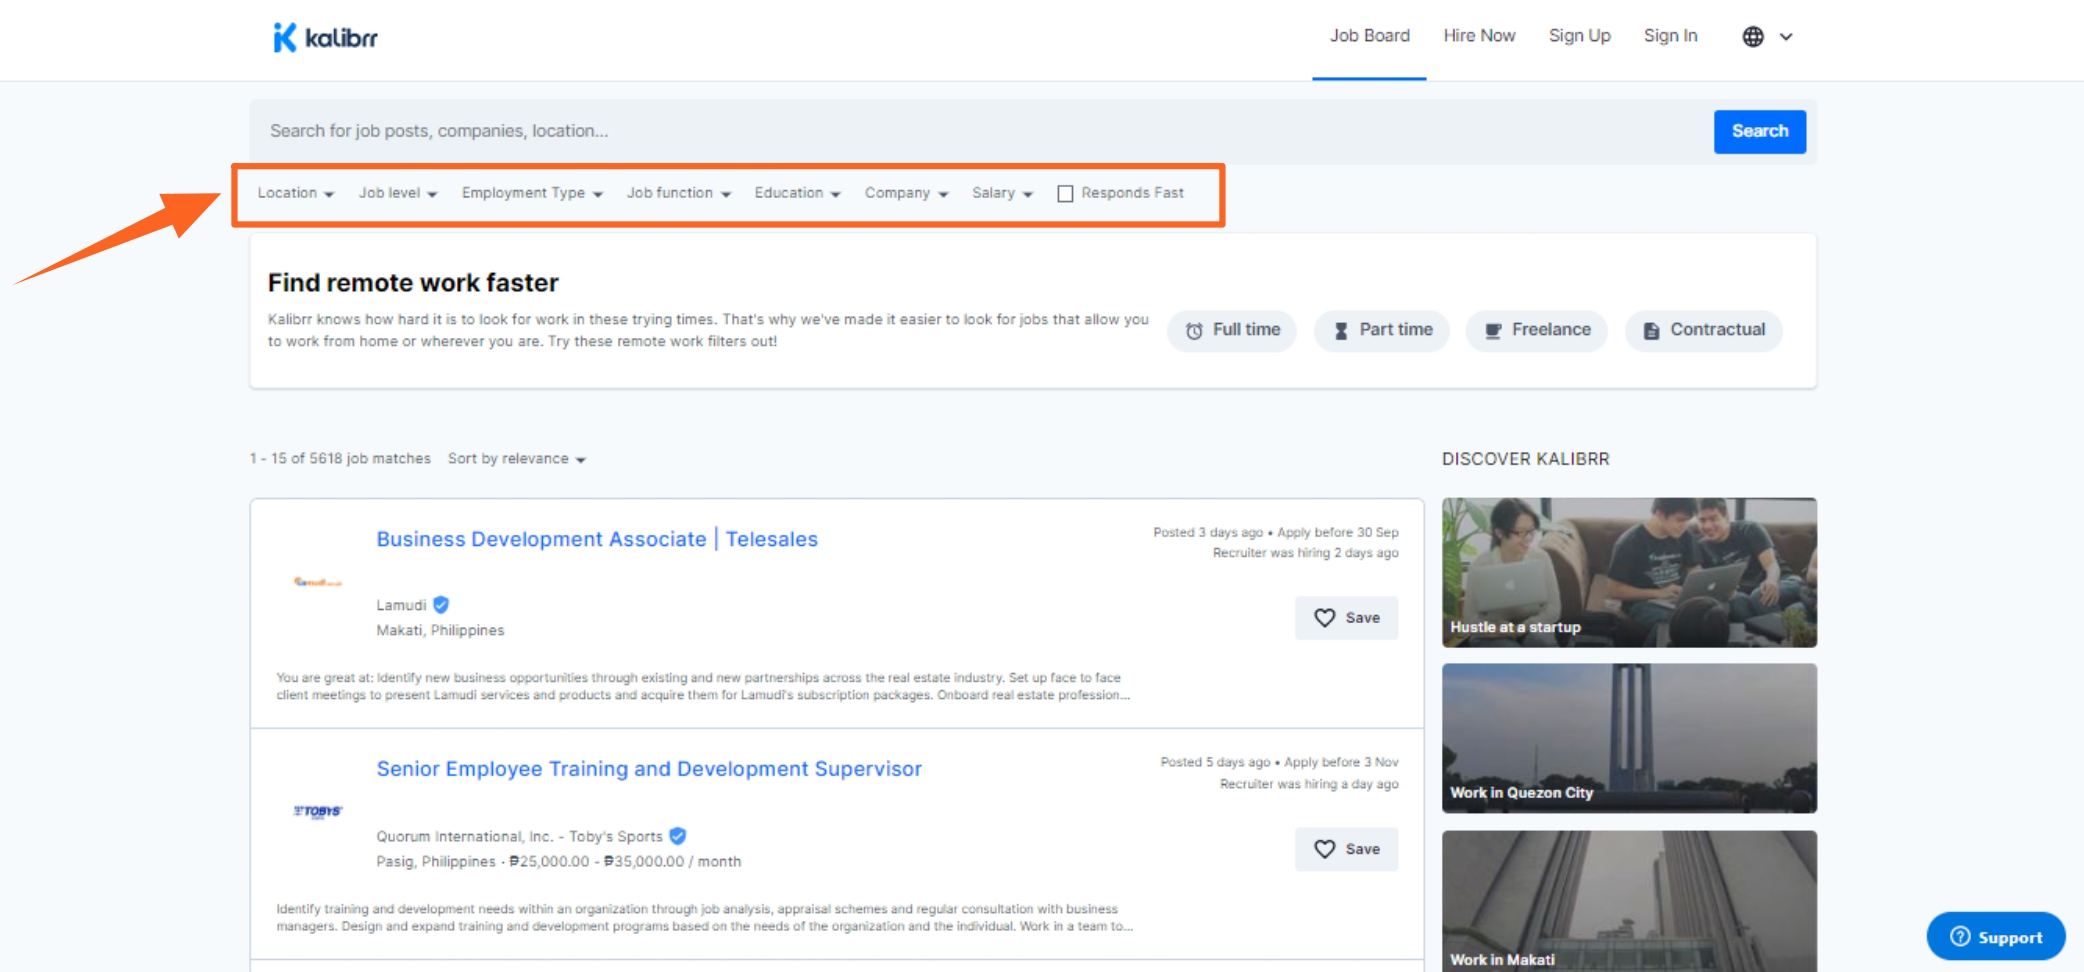The height and width of the screenshot is (972, 2084).
Task: Open the Work in Quezon City thumbnail
Action: pyautogui.click(x=1628, y=738)
